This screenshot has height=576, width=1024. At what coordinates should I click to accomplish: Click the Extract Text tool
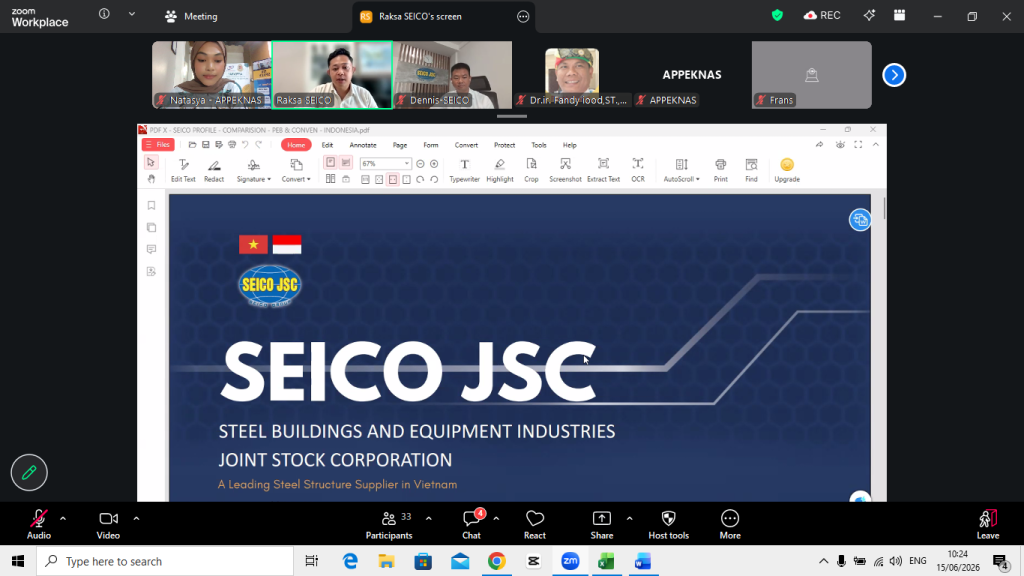tap(603, 170)
